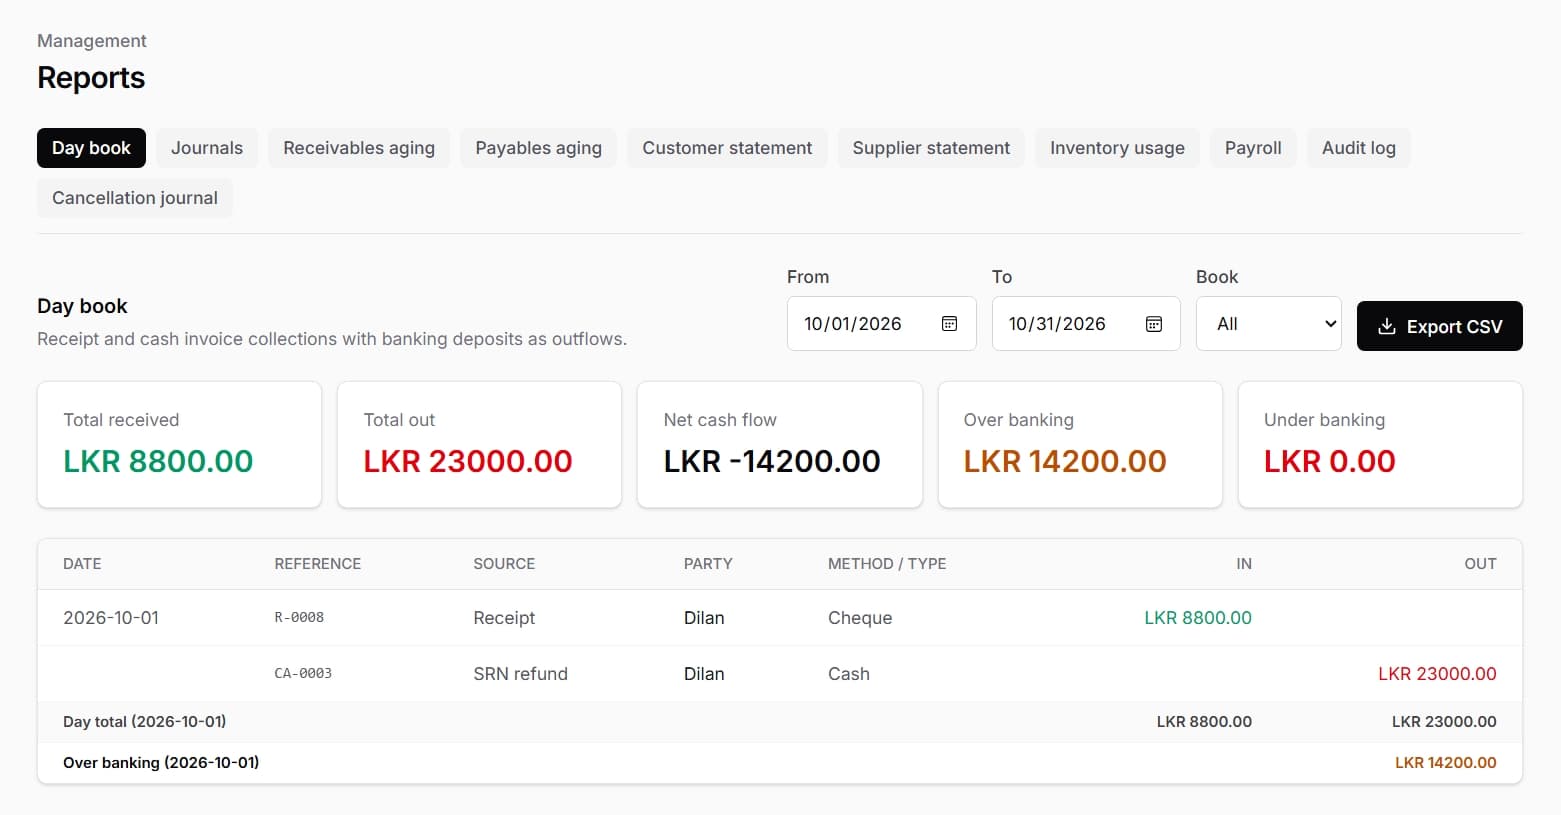Image resolution: width=1561 pixels, height=815 pixels.
Task: Open the To date calendar picker icon
Action: pyautogui.click(x=1153, y=323)
